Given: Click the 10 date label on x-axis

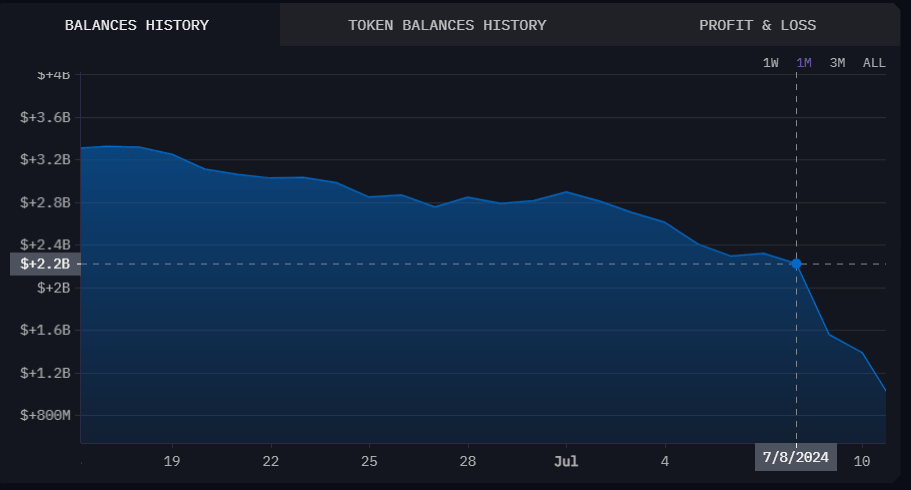Looking at the screenshot, I should coord(862,462).
